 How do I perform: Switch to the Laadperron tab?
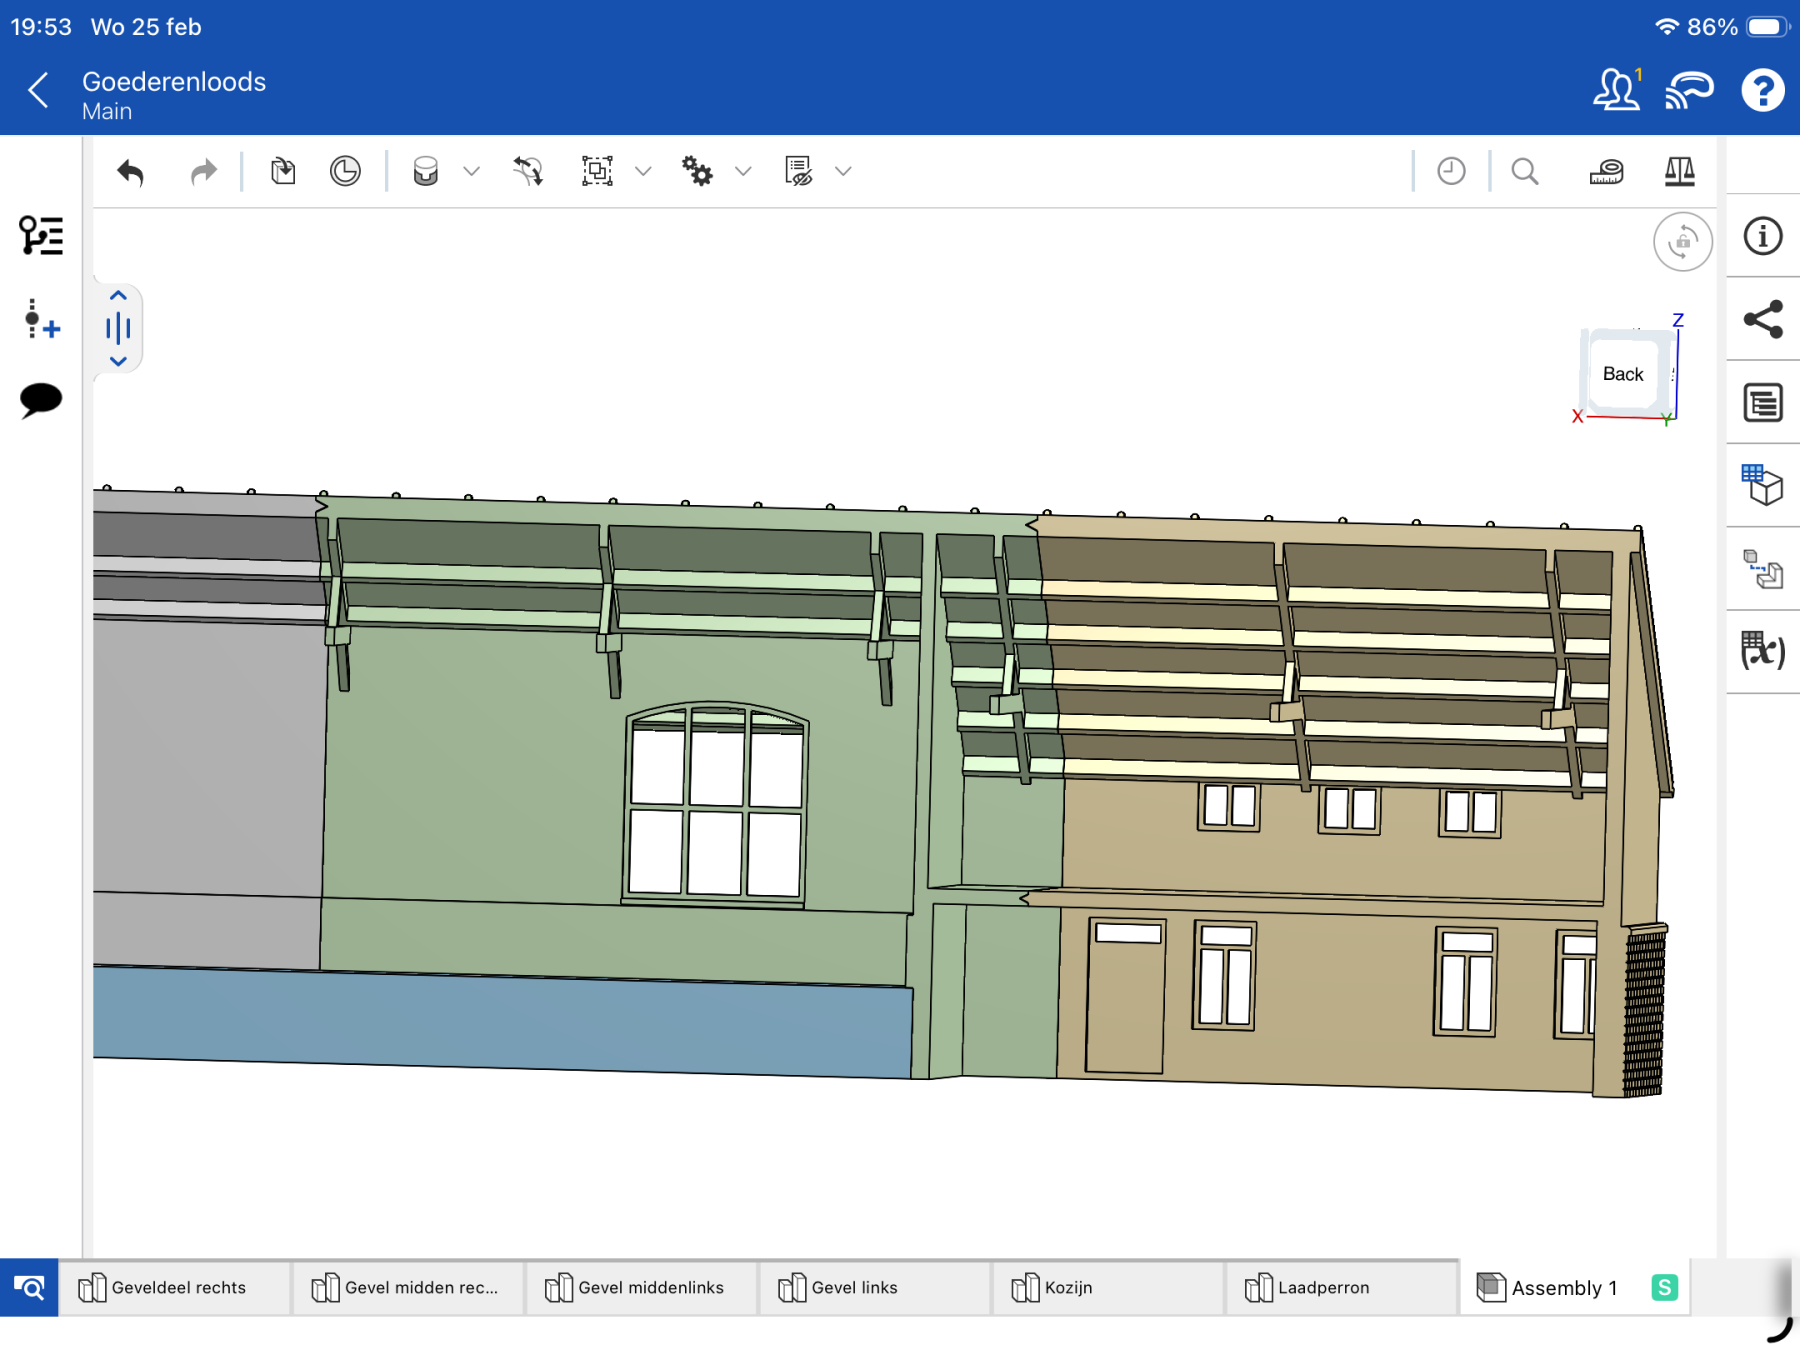pos(1322,1288)
